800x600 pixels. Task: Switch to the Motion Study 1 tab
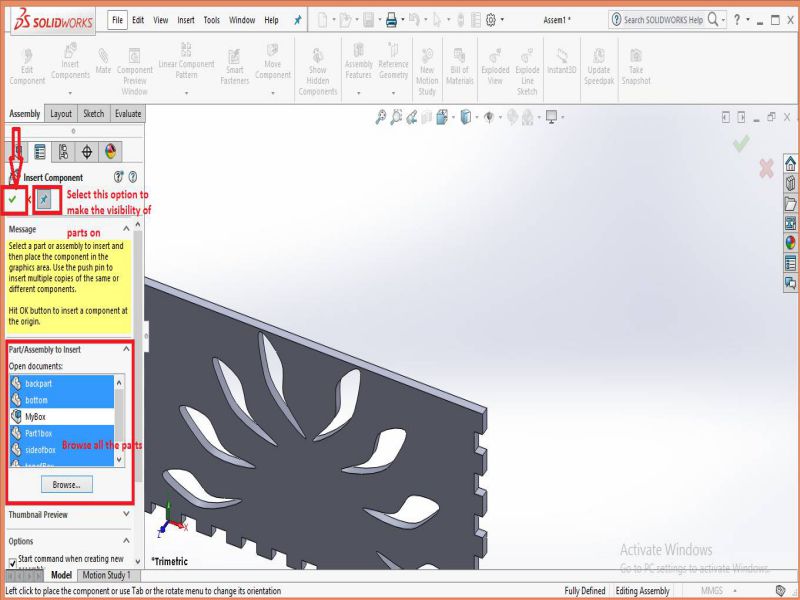coord(106,575)
